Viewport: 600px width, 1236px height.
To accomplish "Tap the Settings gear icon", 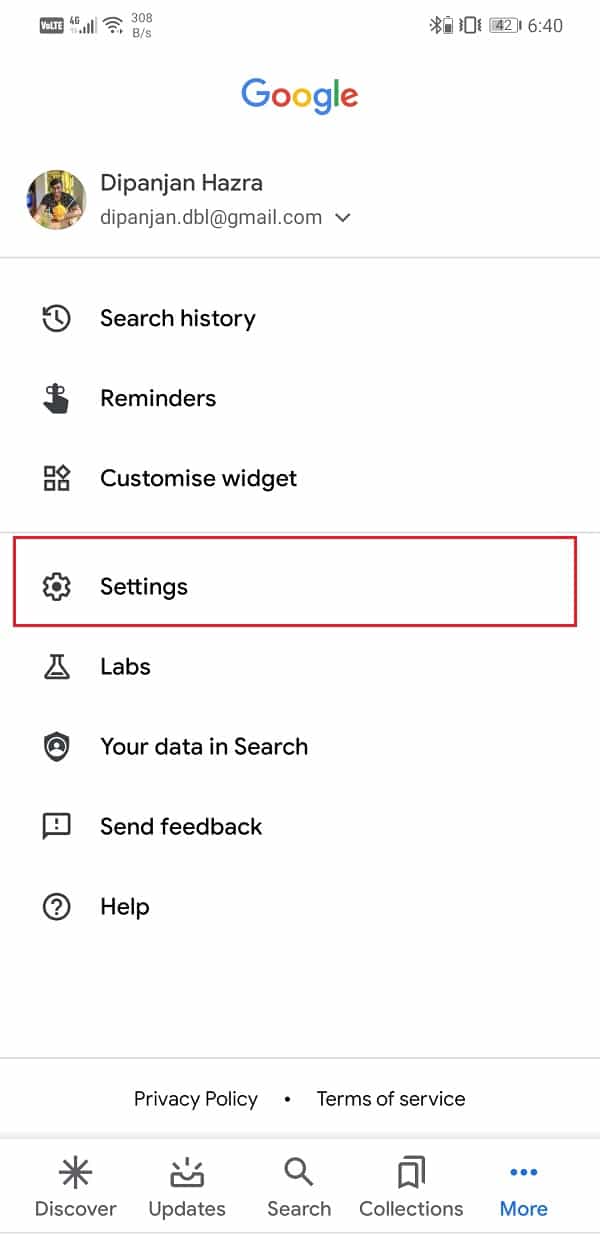I will [x=56, y=587].
